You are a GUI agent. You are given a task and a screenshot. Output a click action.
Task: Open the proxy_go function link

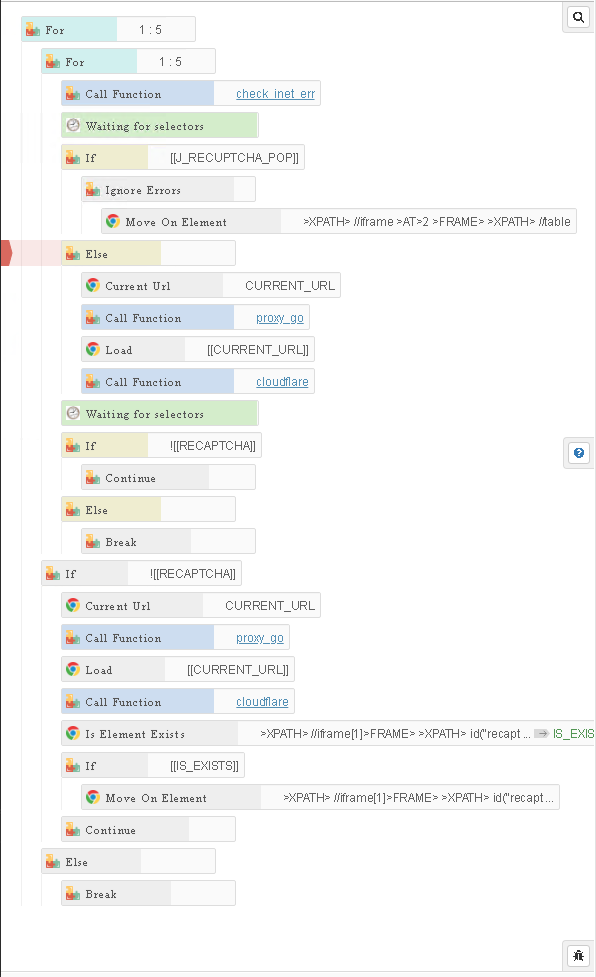pyautogui.click(x=278, y=317)
